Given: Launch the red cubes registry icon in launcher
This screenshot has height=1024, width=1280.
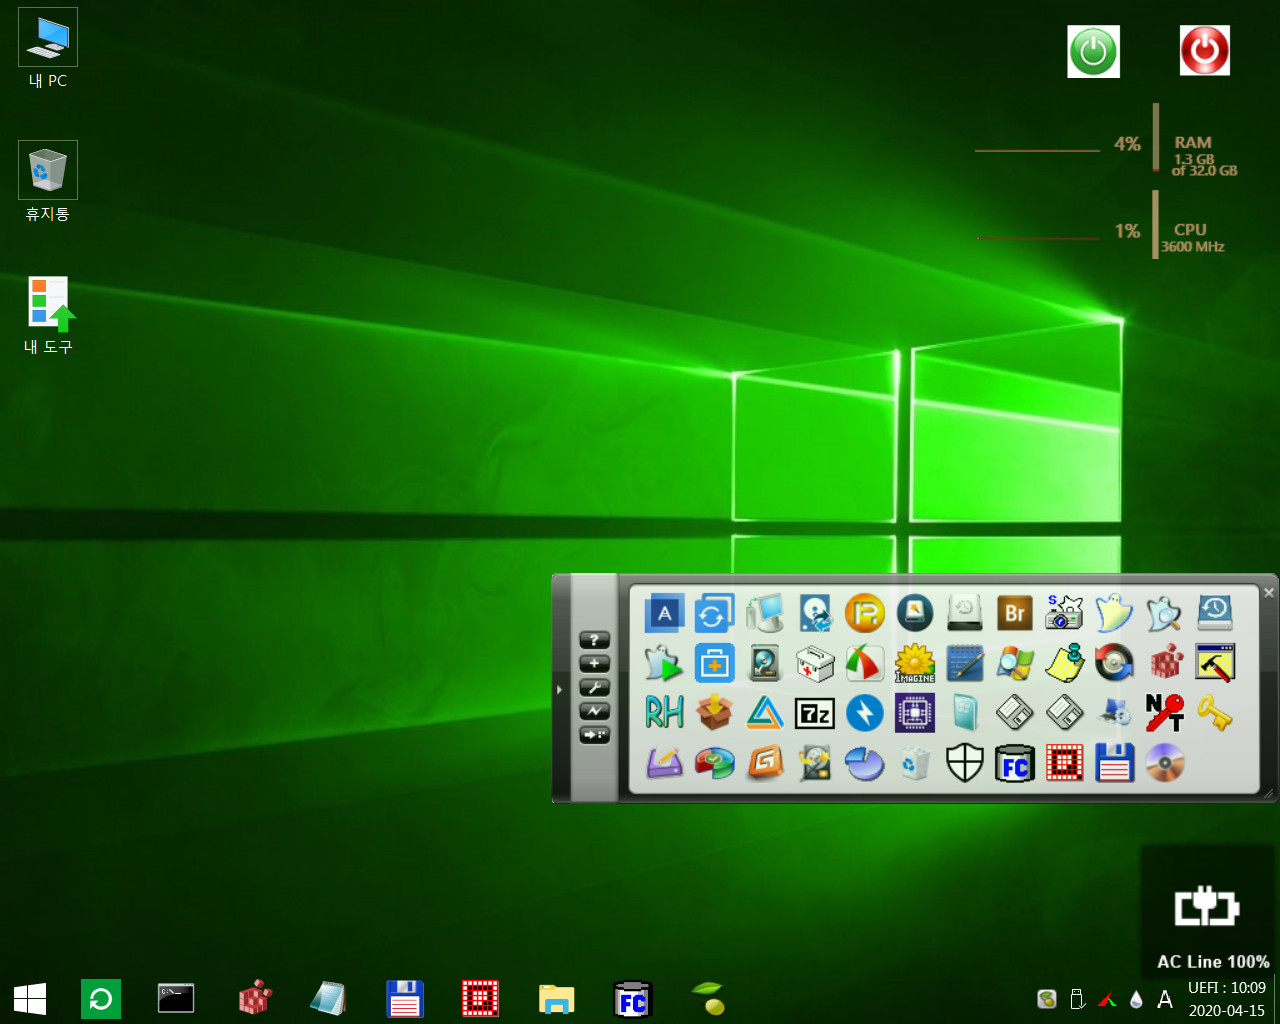Looking at the screenshot, I should [1164, 663].
